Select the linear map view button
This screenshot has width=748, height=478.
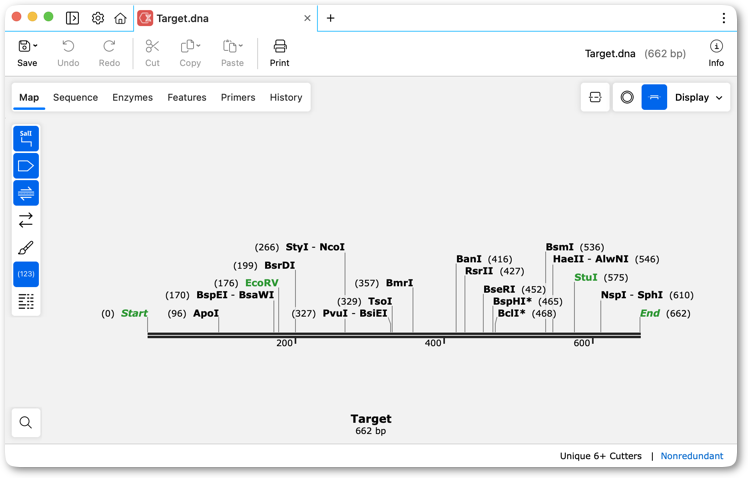pyautogui.click(x=654, y=97)
